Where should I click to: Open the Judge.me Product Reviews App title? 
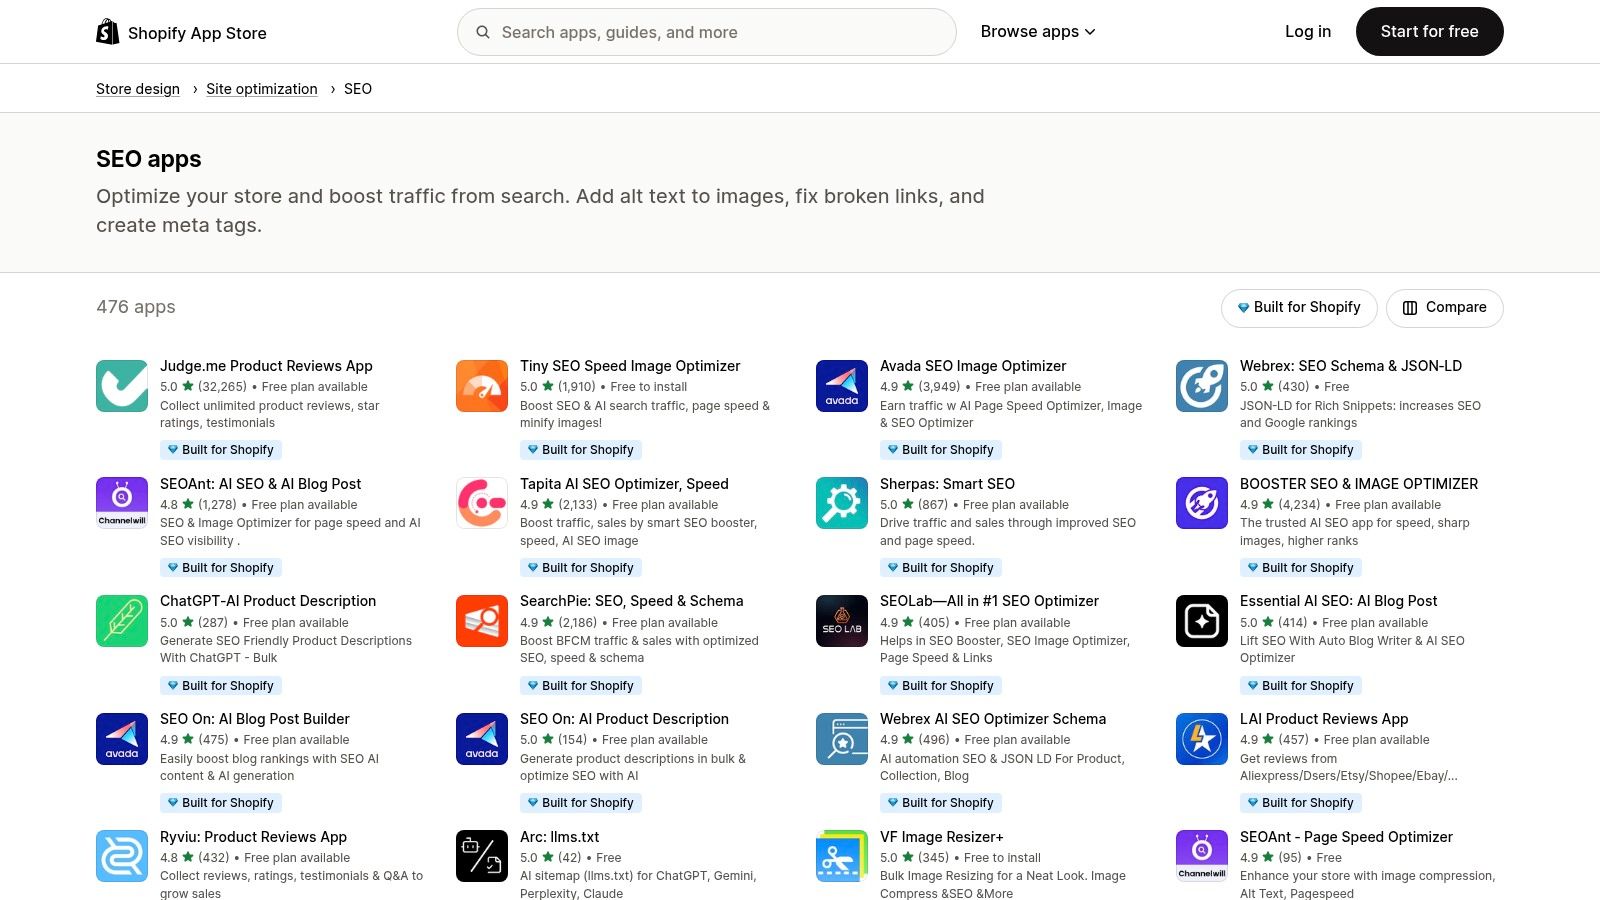(266, 366)
